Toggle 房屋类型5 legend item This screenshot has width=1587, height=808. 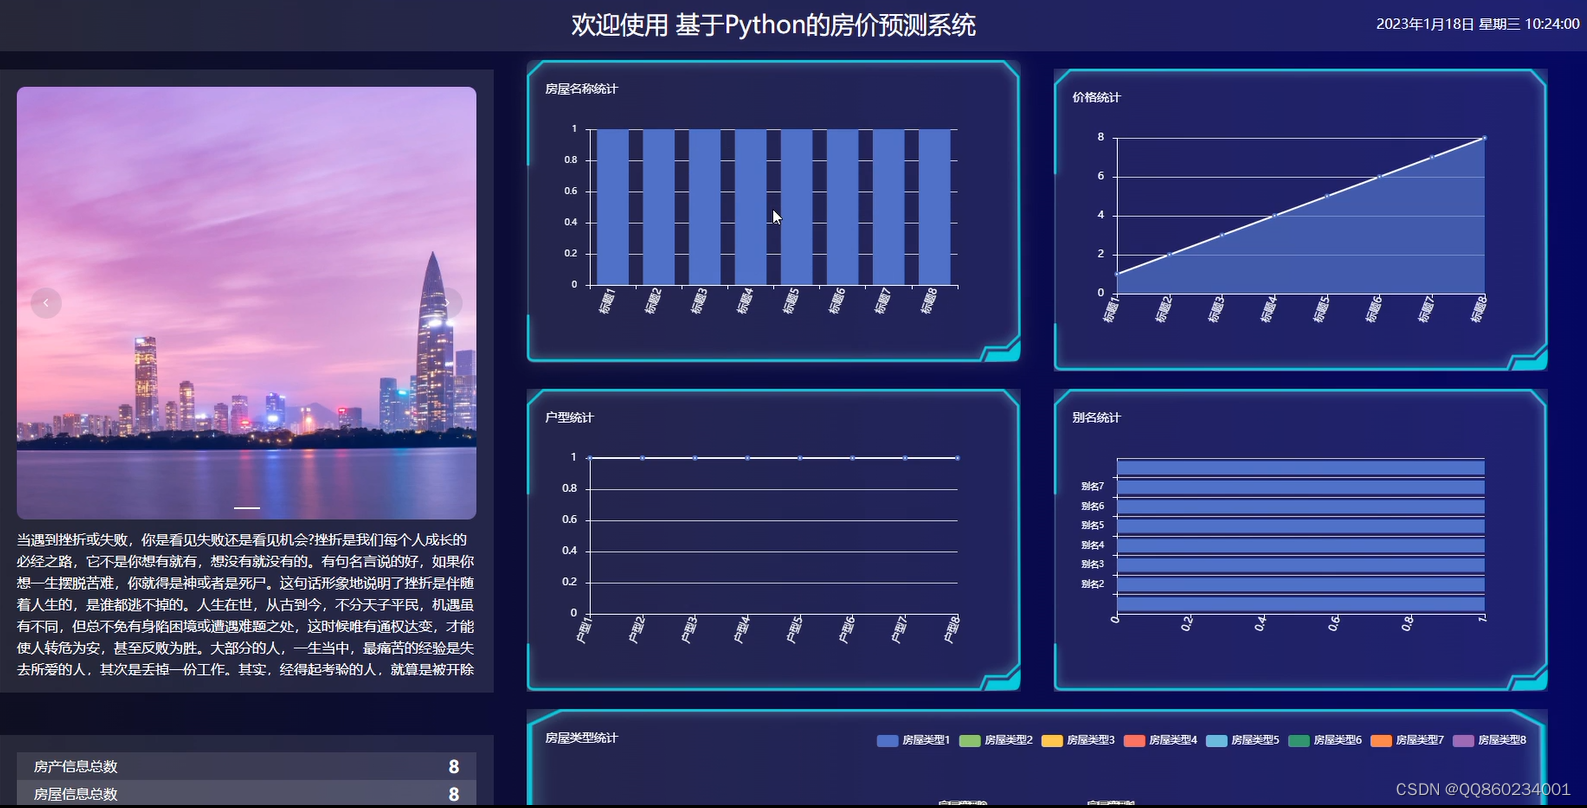1242,740
